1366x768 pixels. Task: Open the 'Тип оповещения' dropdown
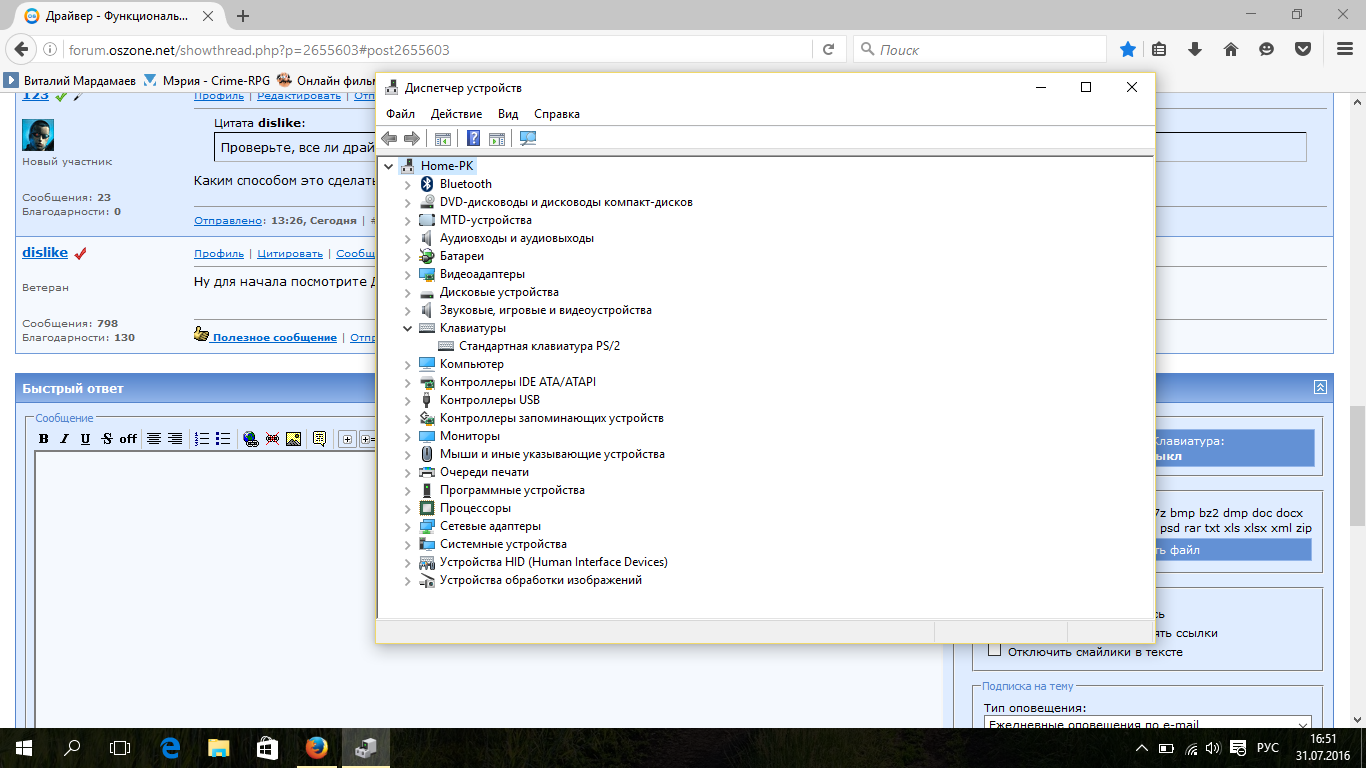click(x=1147, y=725)
